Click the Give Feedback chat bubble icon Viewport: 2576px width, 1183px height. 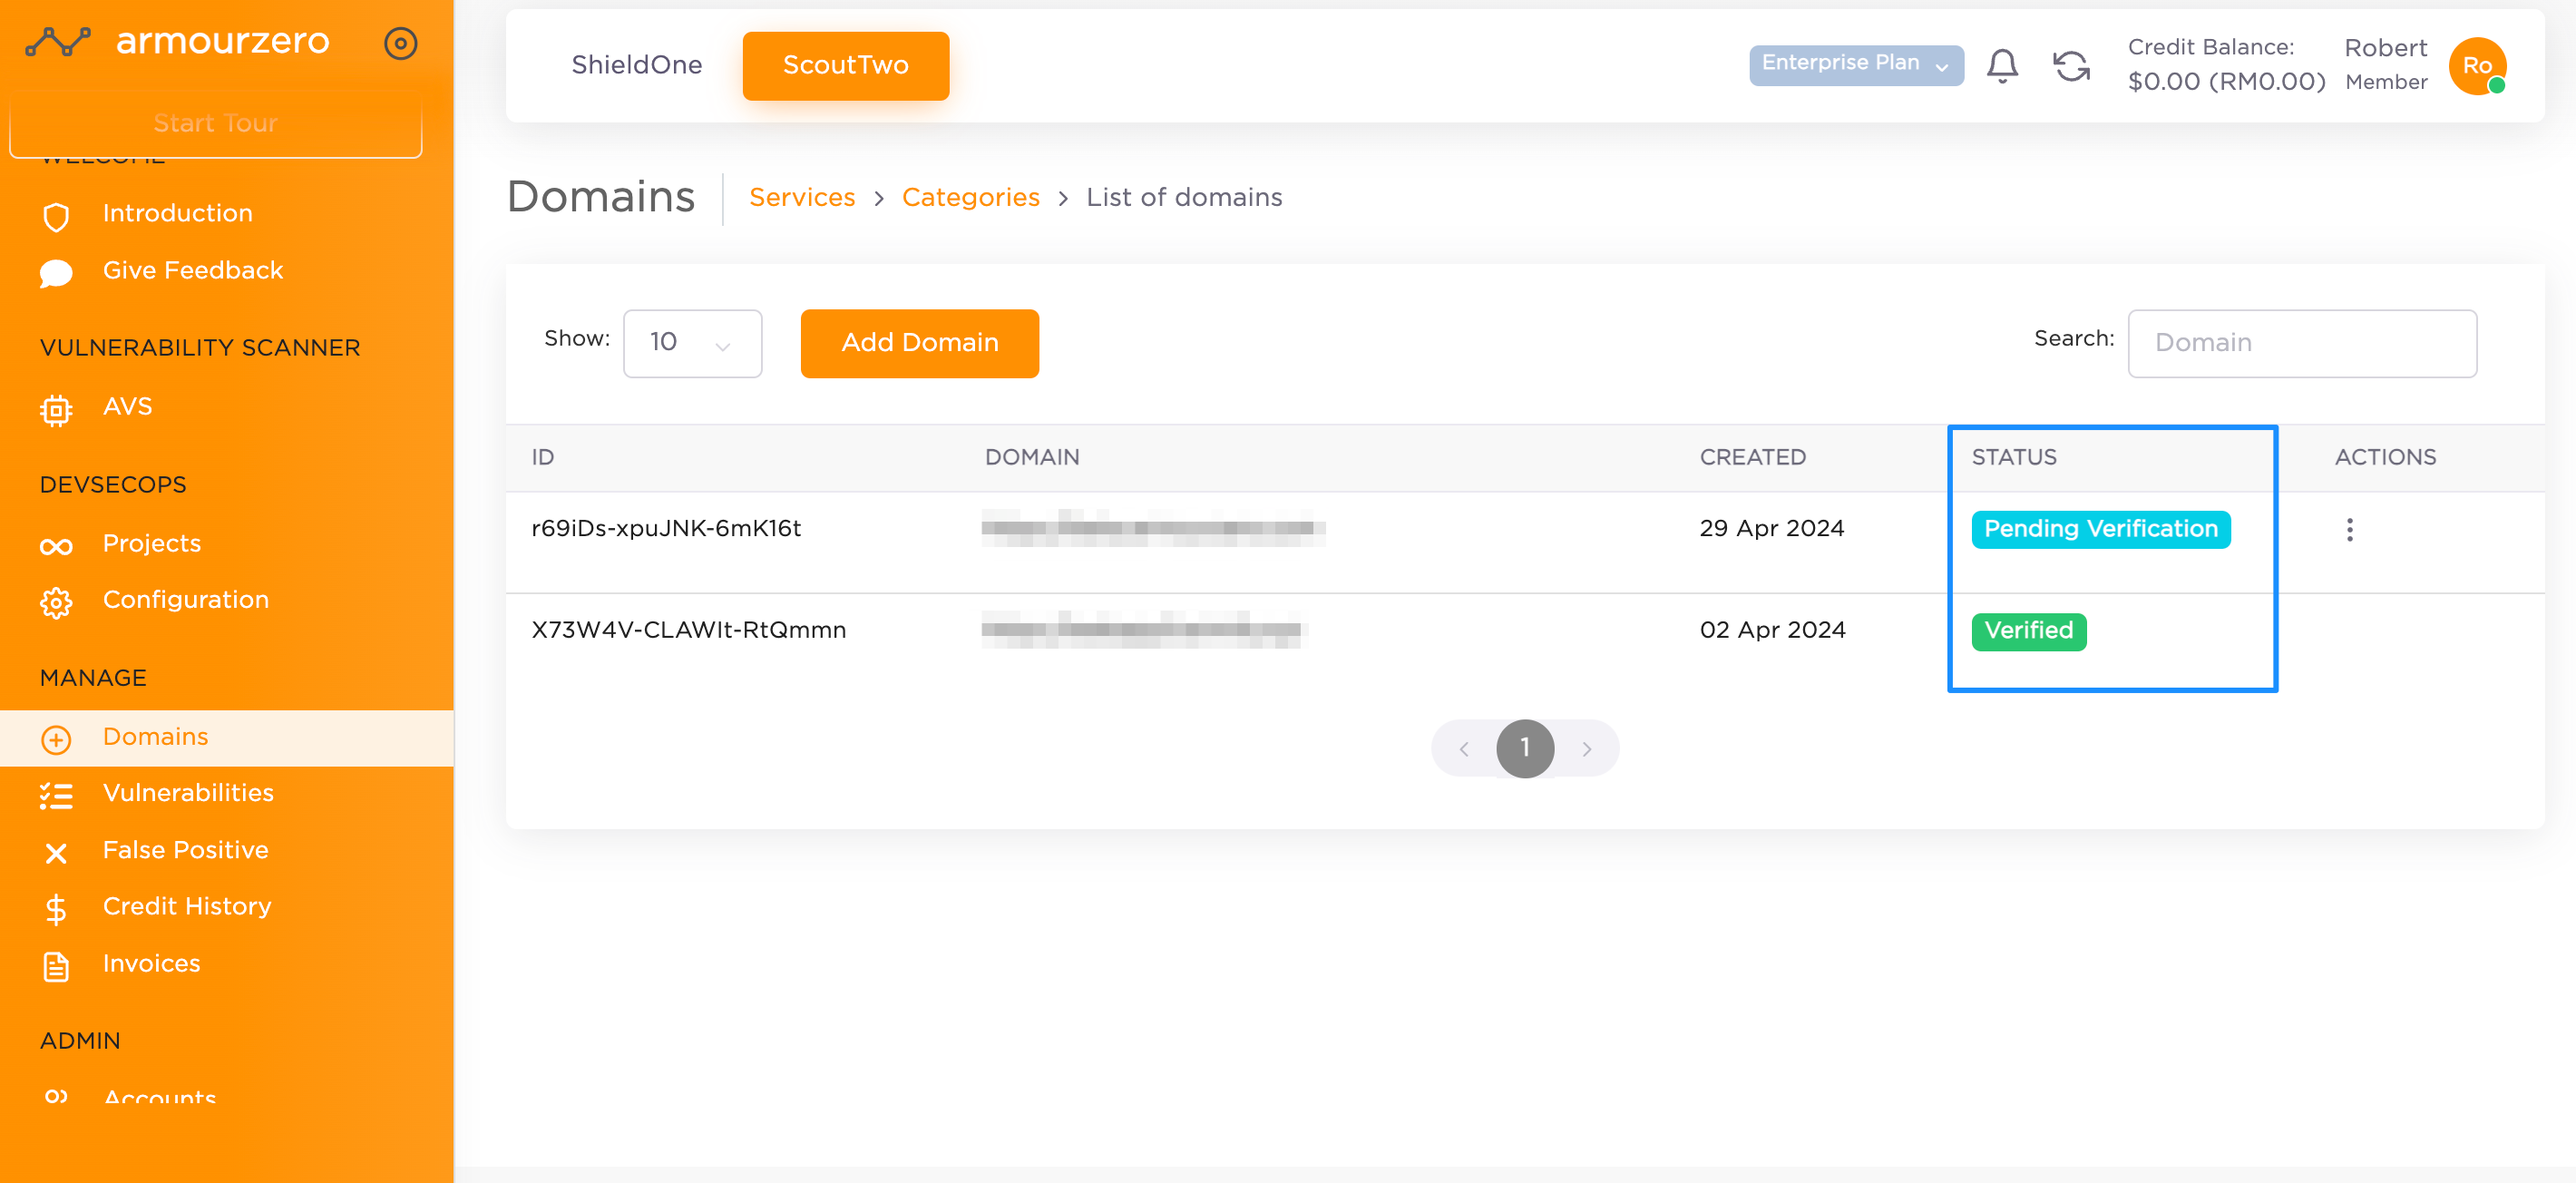point(56,273)
